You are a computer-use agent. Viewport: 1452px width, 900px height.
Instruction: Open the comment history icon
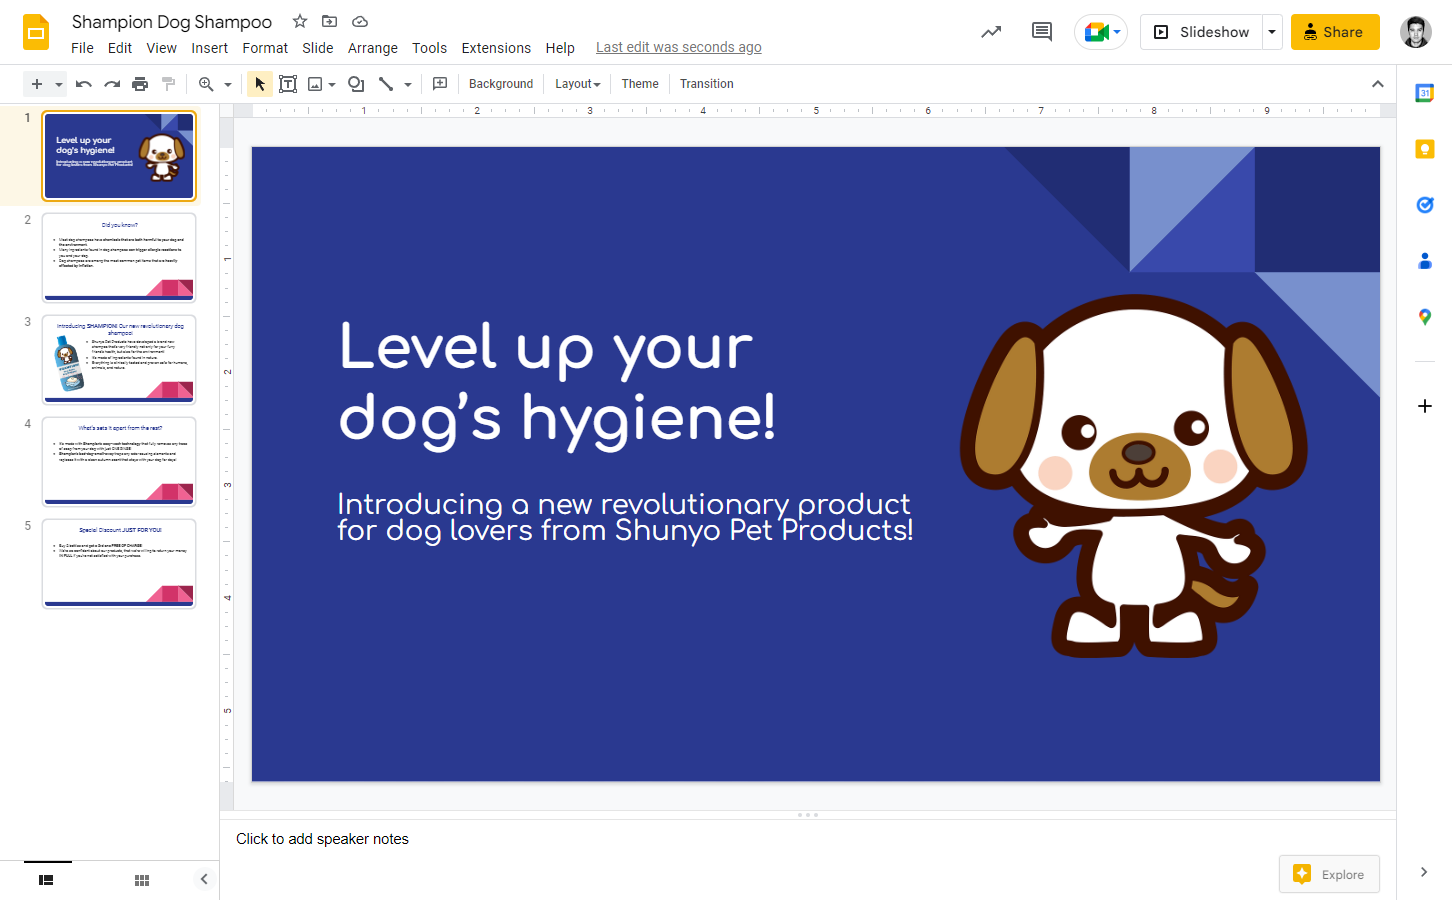(1041, 32)
